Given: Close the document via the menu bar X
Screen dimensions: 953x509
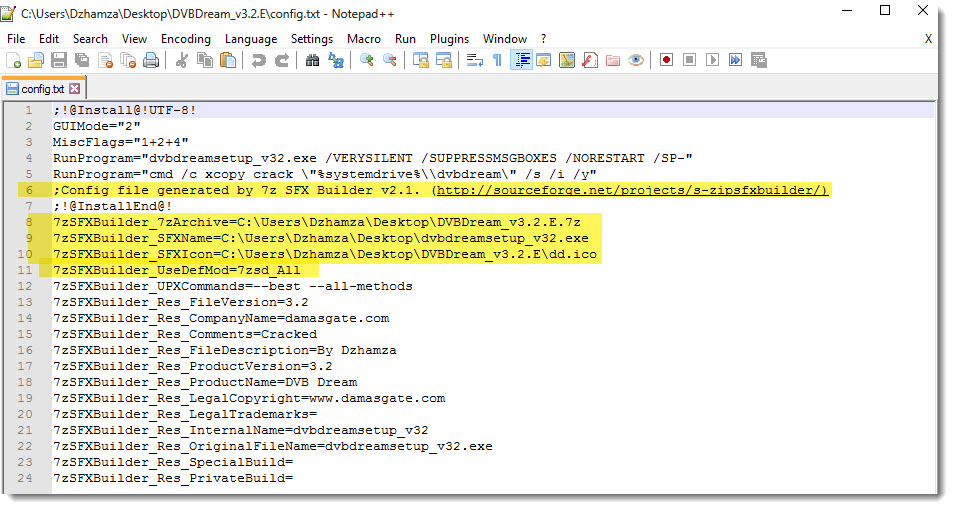Looking at the screenshot, I should pos(928,39).
